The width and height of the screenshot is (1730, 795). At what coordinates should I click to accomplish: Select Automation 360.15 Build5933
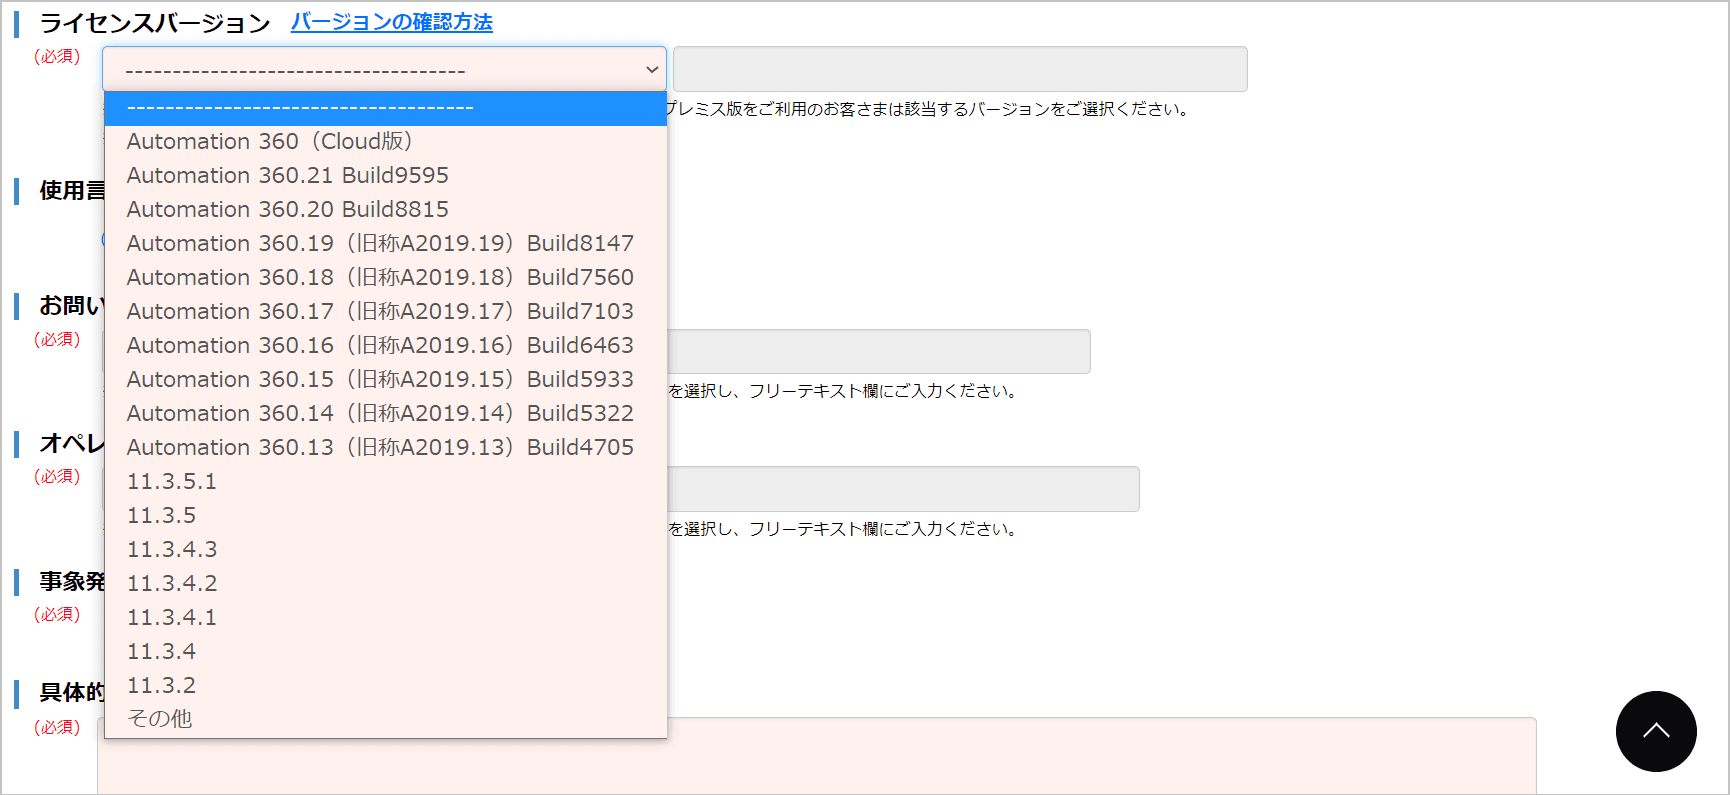(x=386, y=380)
